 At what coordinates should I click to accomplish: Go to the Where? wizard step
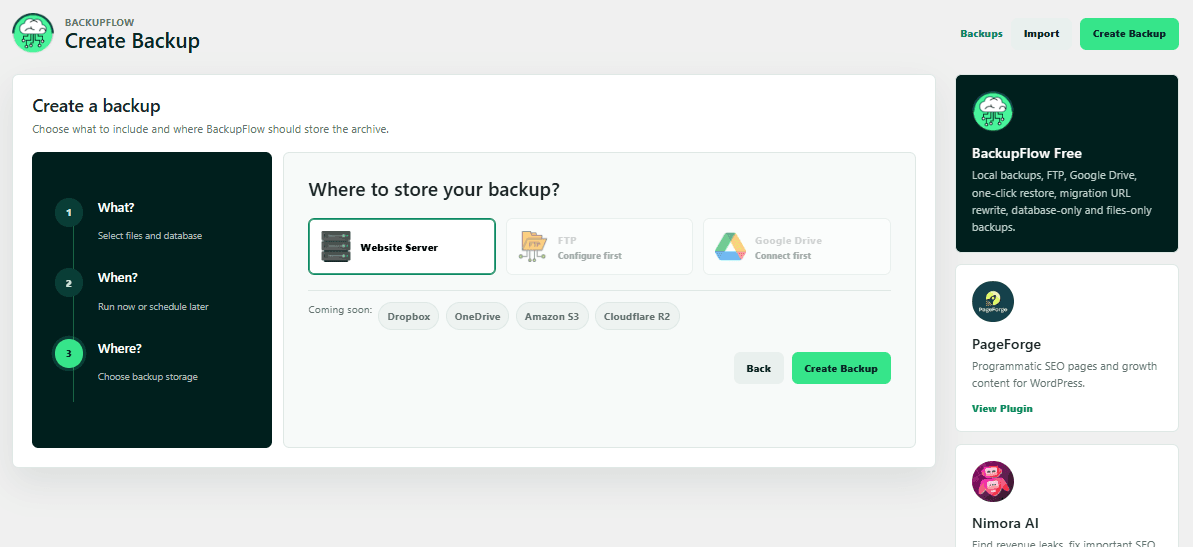[119, 348]
